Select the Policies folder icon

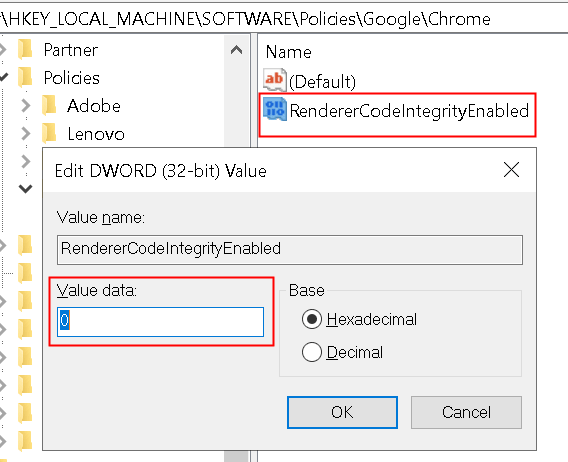(25, 77)
